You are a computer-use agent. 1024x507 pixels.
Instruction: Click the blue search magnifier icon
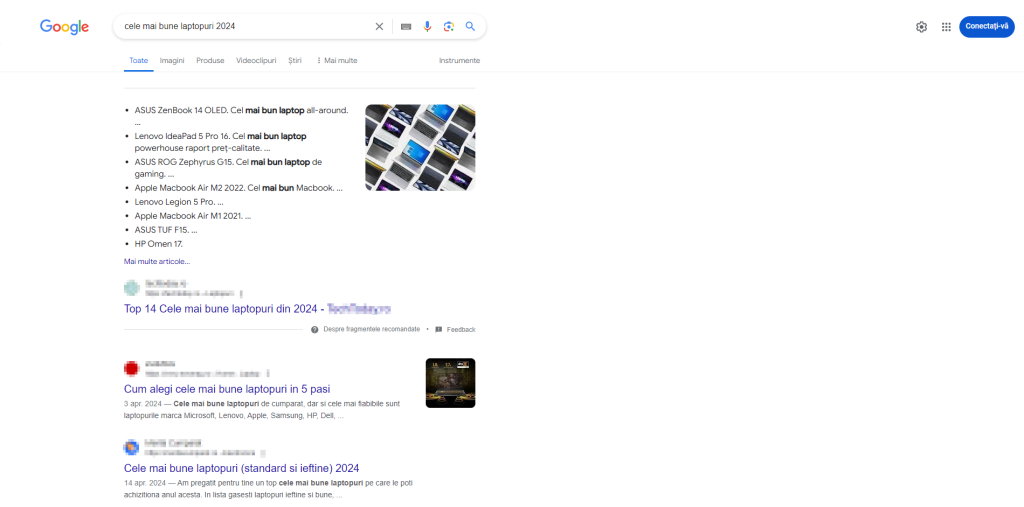click(x=470, y=26)
